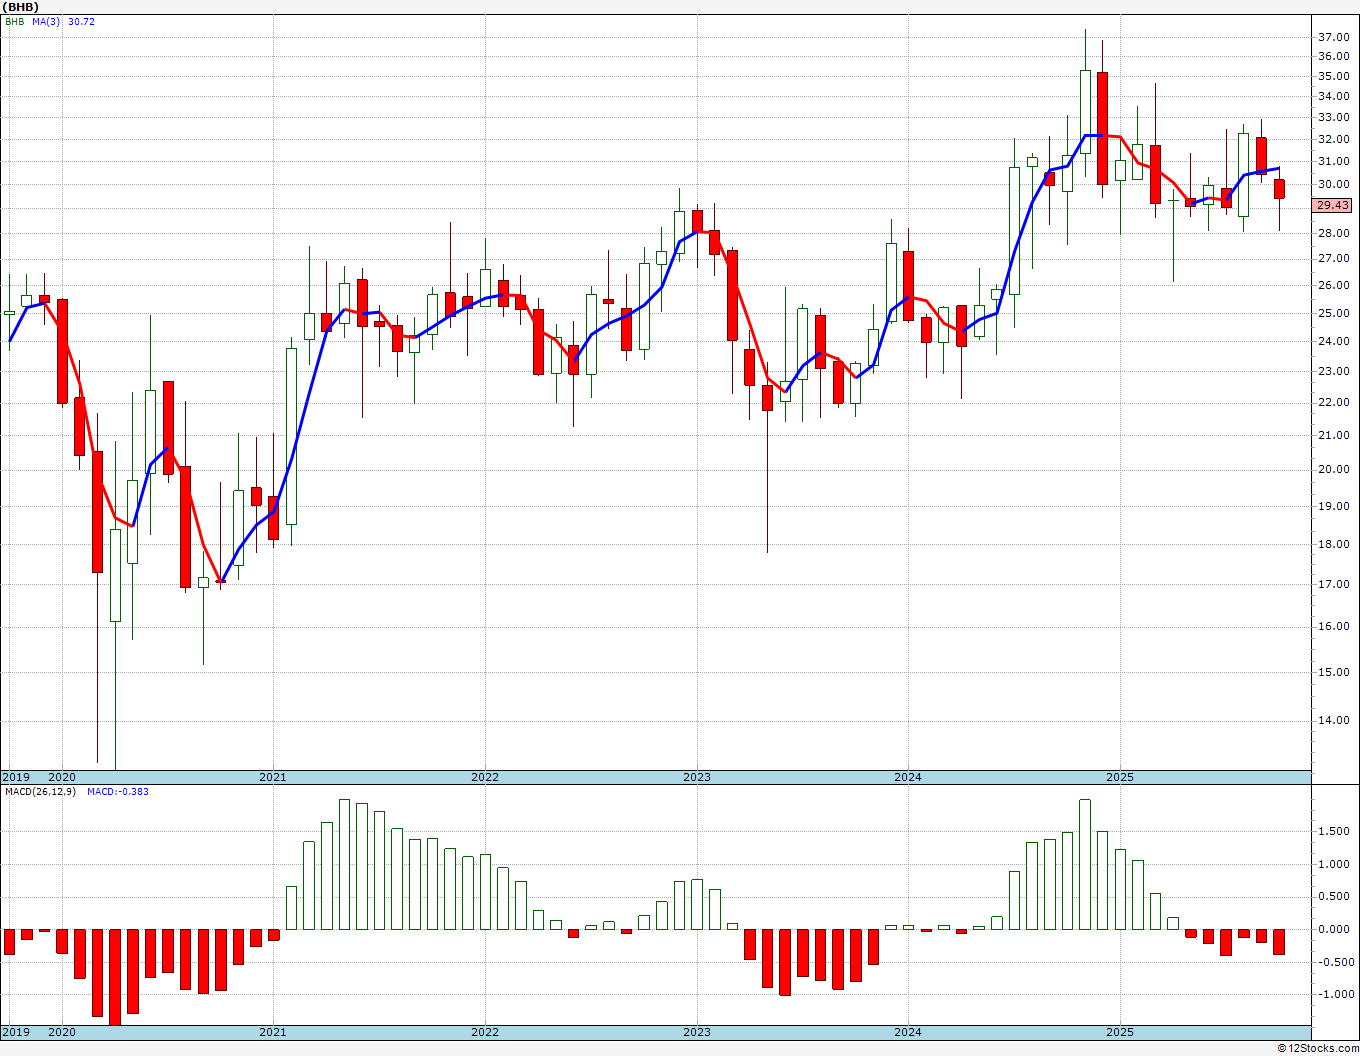The height and width of the screenshot is (1056, 1360).
Task: Click the 17.00 price axis label
Action: (1333, 584)
